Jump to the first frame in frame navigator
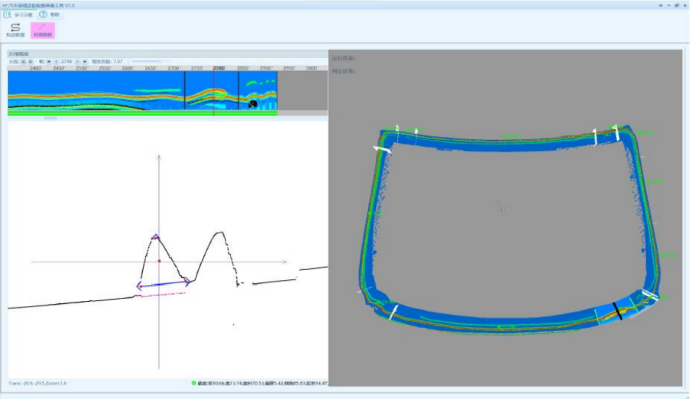The height and width of the screenshot is (400, 692). tap(49, 61)
